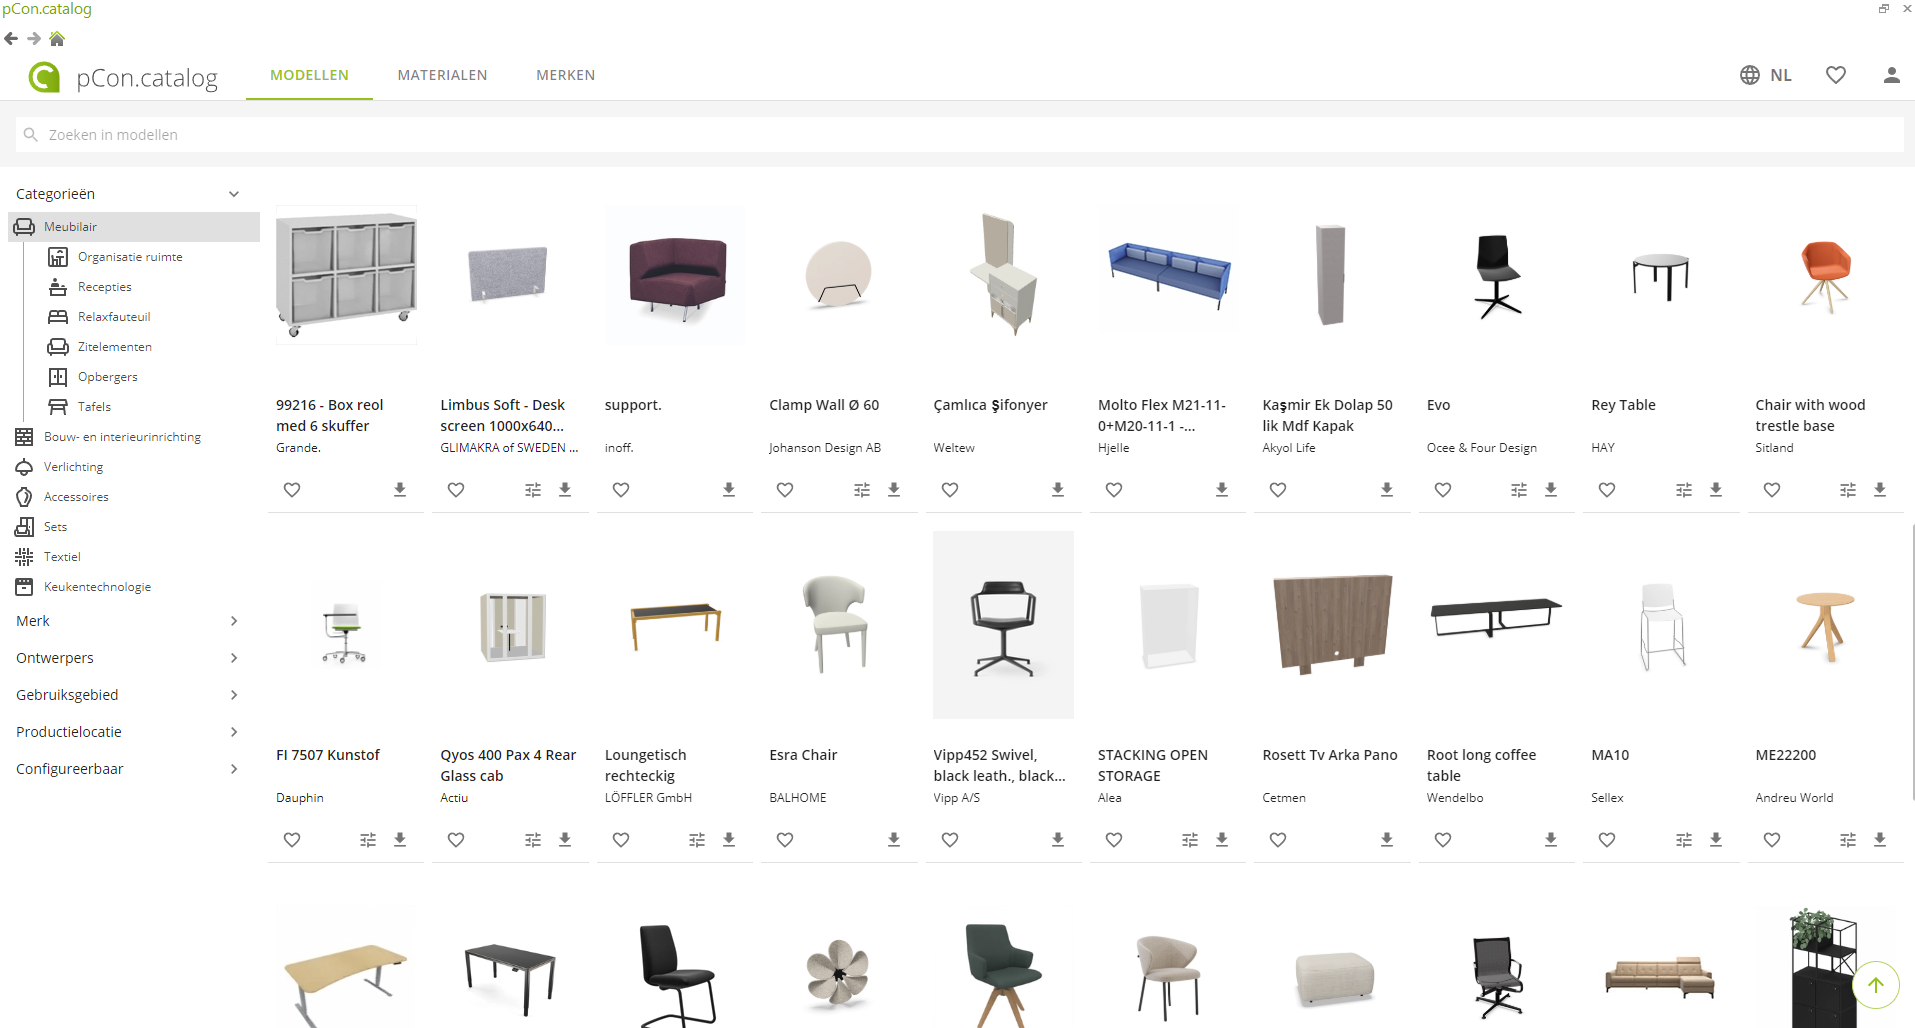Screen dimensions: 1915x1028
Task: Open the Organisatie ruimte subcategory
Action: [130, 257]
